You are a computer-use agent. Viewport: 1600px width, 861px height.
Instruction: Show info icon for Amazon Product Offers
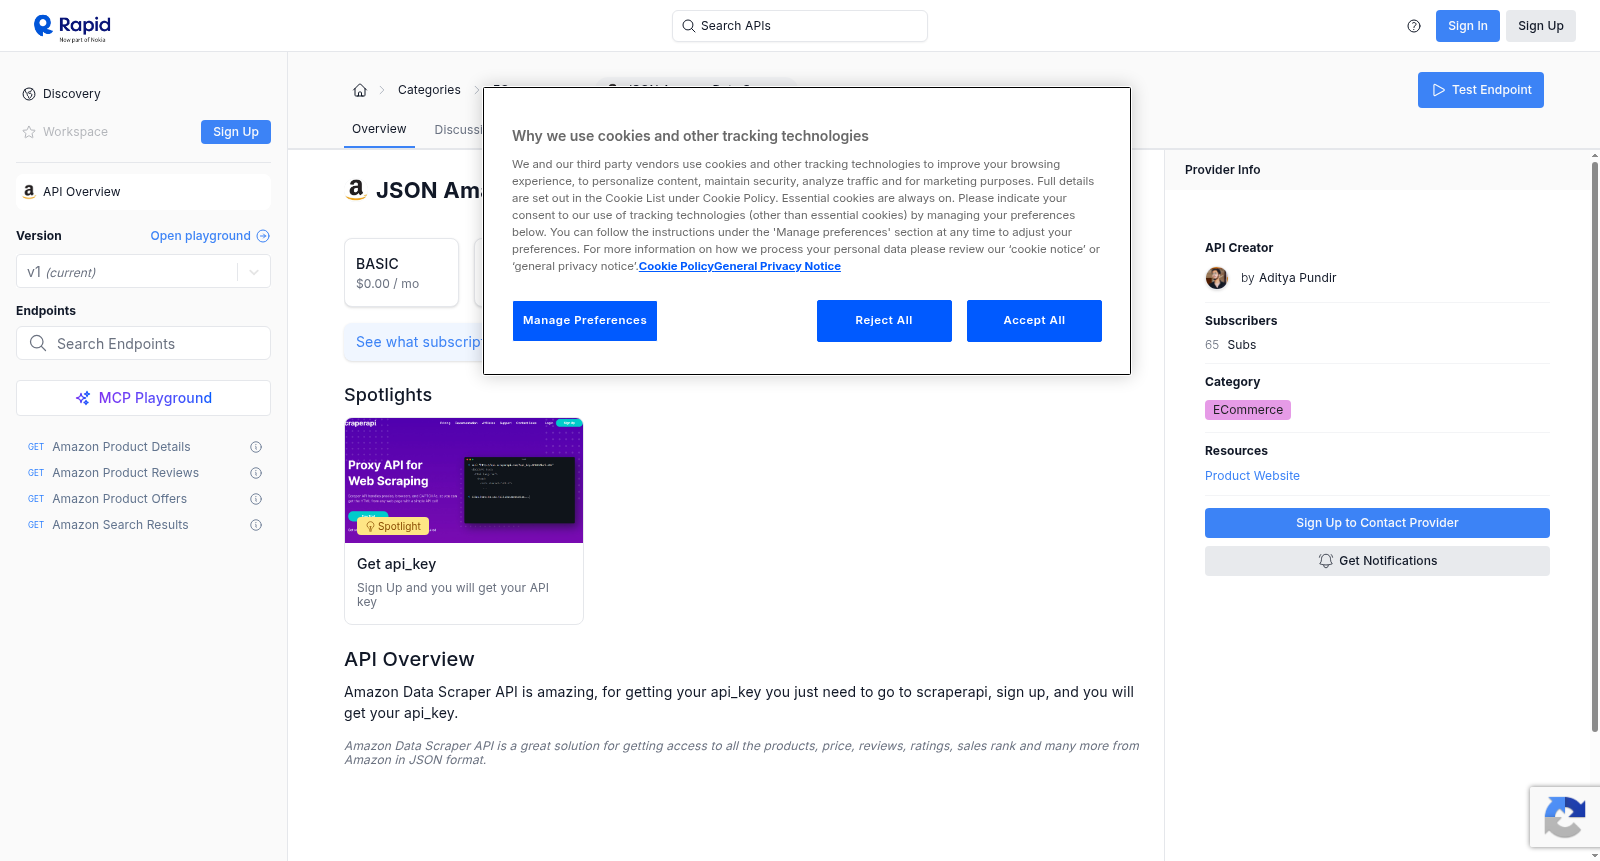tap(256, 499)
